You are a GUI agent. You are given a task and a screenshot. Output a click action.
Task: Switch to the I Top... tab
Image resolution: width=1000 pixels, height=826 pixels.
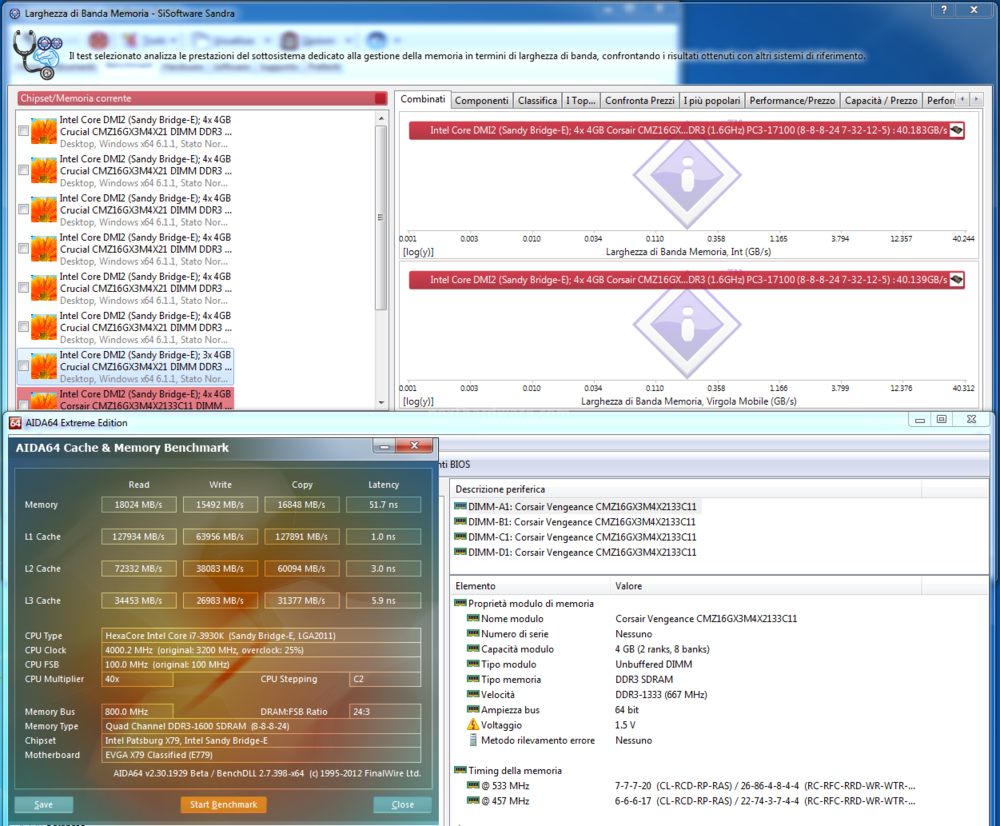[580, 100]
